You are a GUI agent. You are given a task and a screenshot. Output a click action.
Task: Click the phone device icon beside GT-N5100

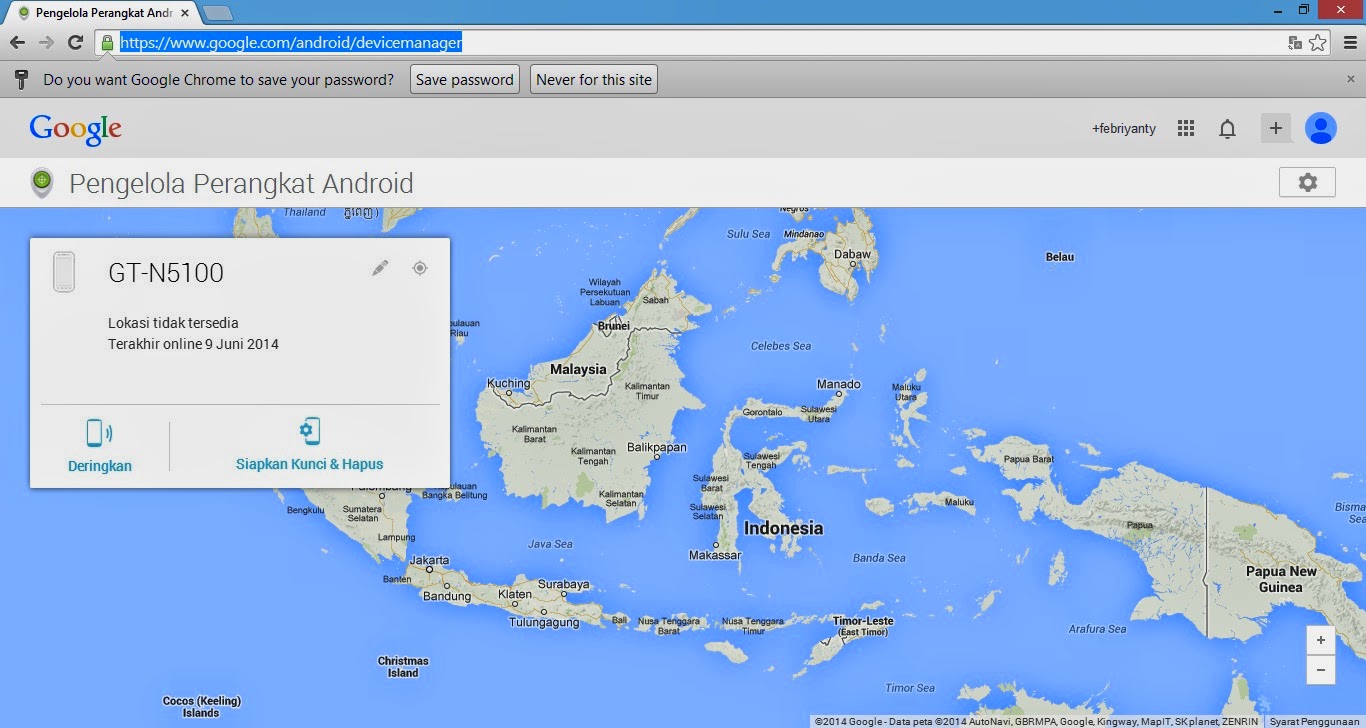[x=64, y=272]
